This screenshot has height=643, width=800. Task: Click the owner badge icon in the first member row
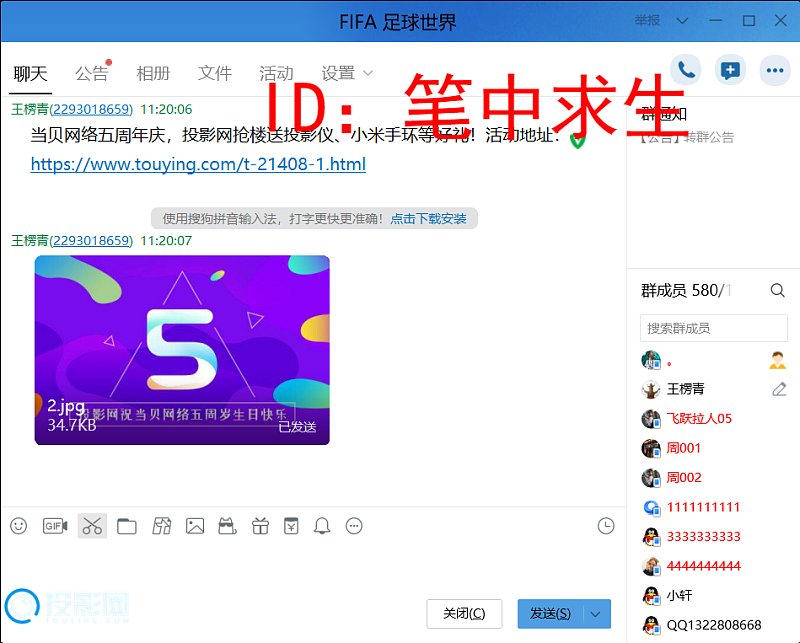coord(778,360)
